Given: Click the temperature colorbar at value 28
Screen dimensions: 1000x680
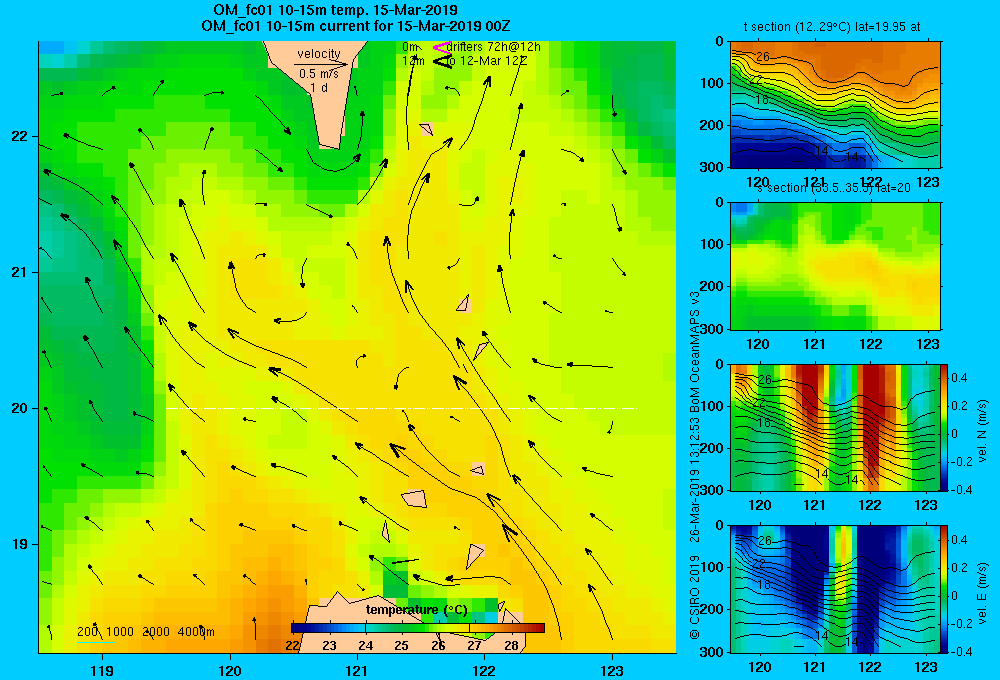Looking at the screenshot, I should point(511,628).
